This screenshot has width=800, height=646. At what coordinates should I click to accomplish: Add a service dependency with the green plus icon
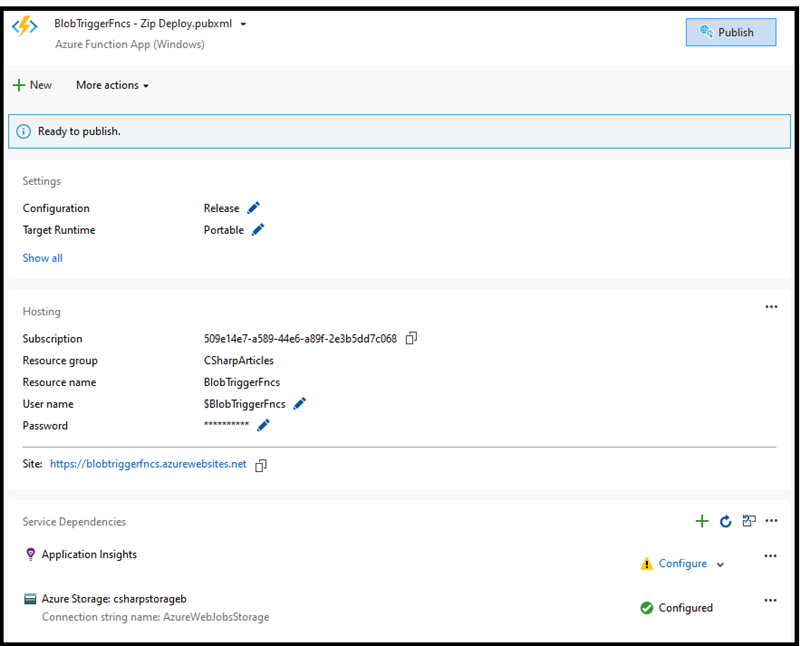[702, 521]
